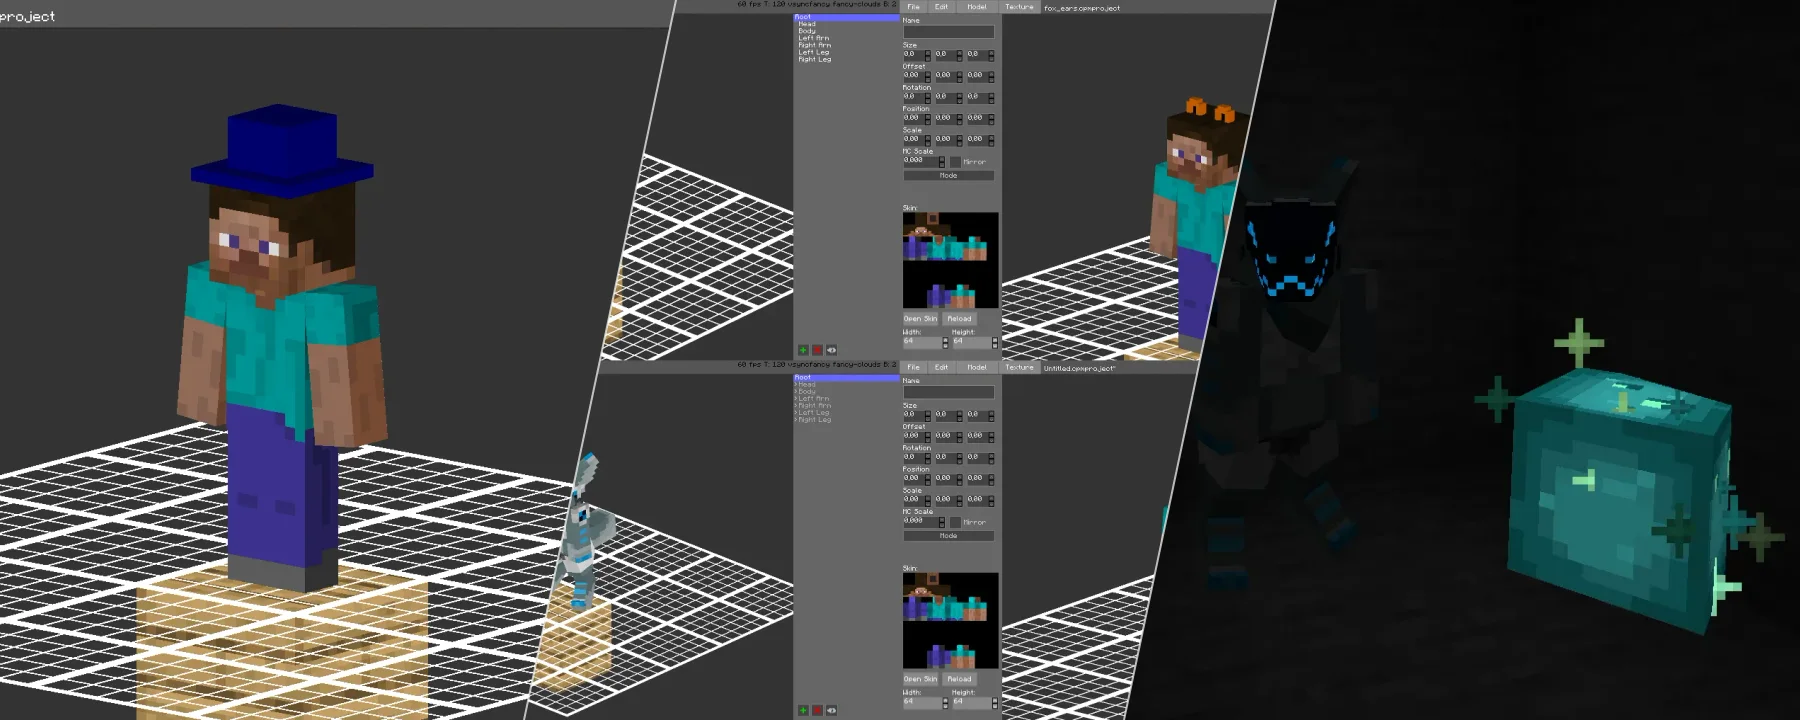Click MC Scale stepper in fox_ears editor
The height and width of the screenshot is (720, 1800).
(941, 161)
